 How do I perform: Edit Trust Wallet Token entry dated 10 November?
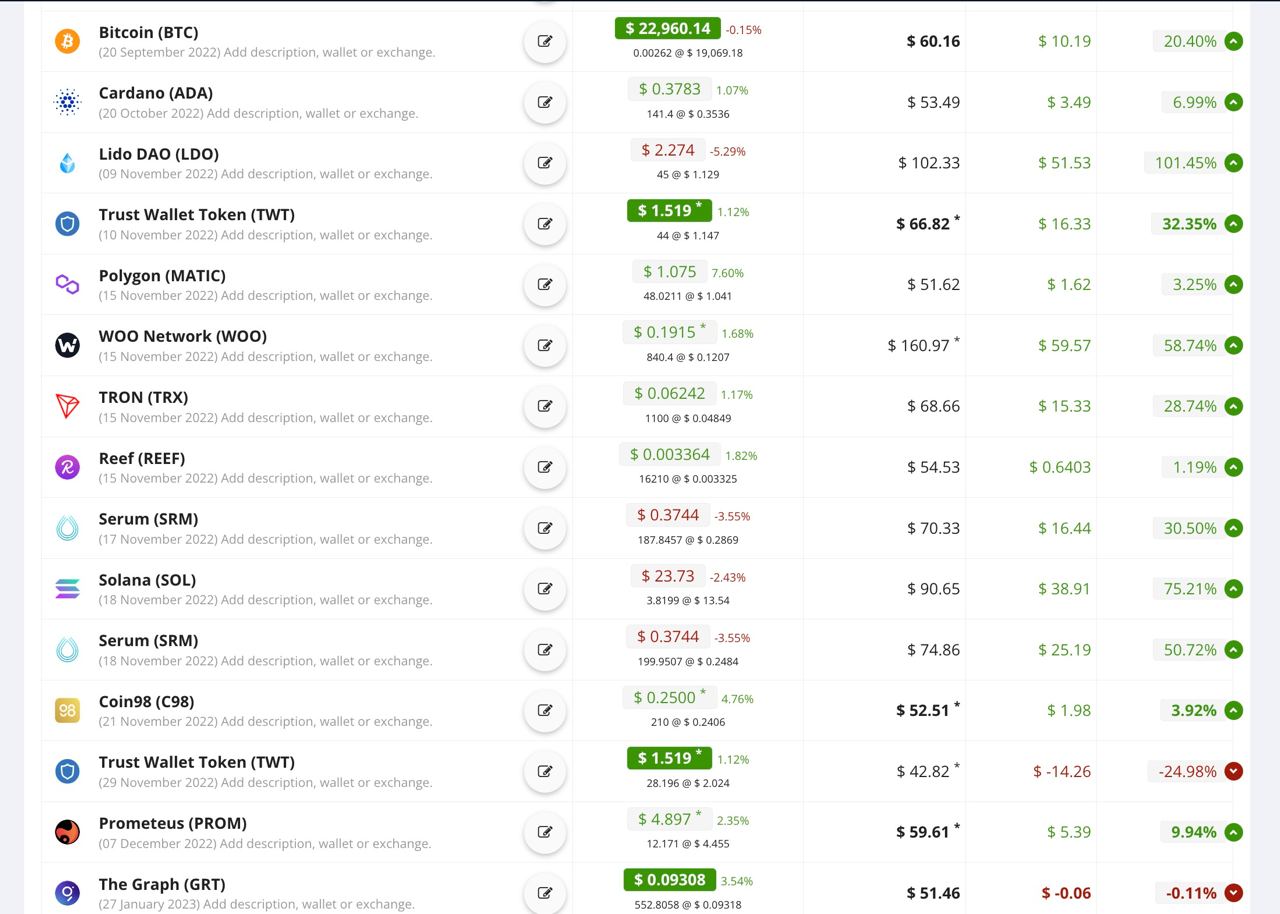pos(545,224)
